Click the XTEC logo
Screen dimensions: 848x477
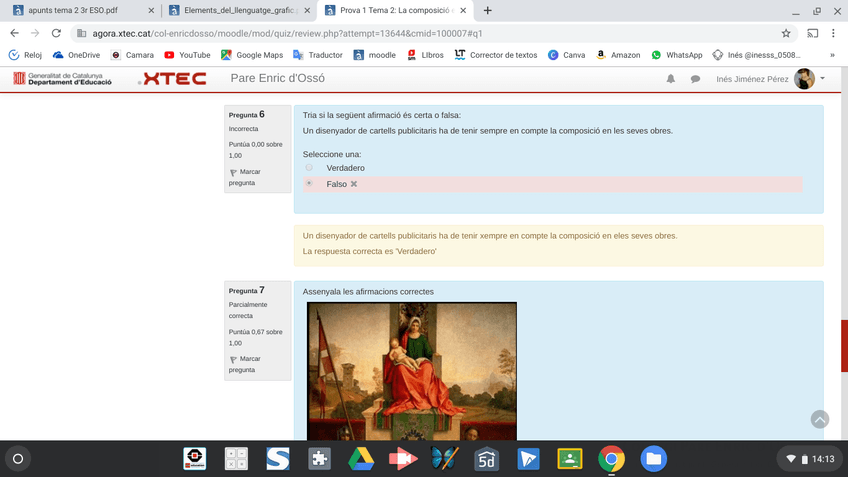point(172,78)
